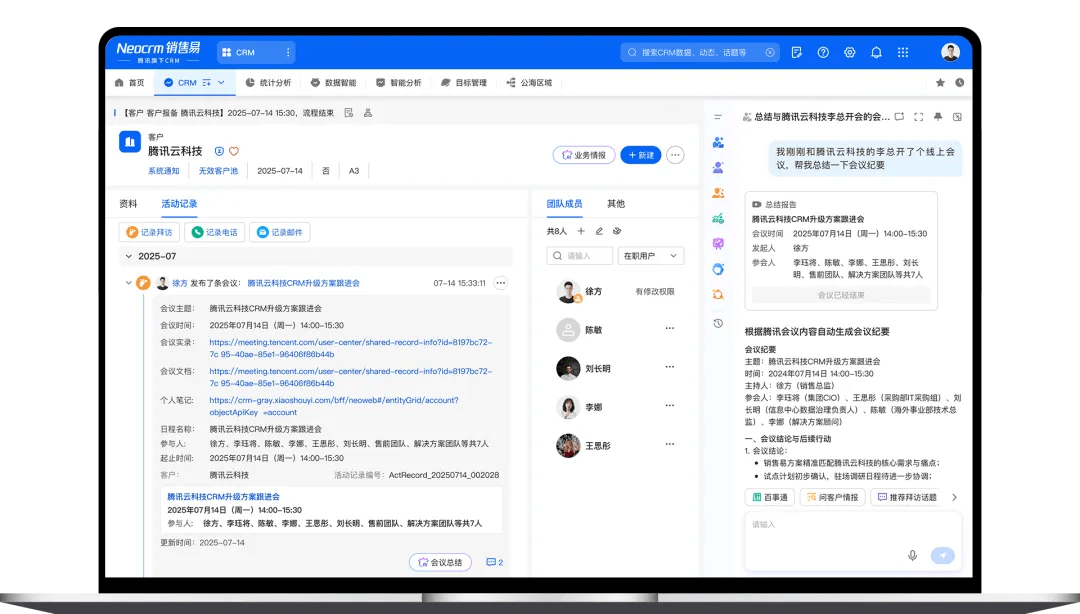Open the user profile avatar
This screenshot has height=614, width=1080.
(x=951, y=52)
